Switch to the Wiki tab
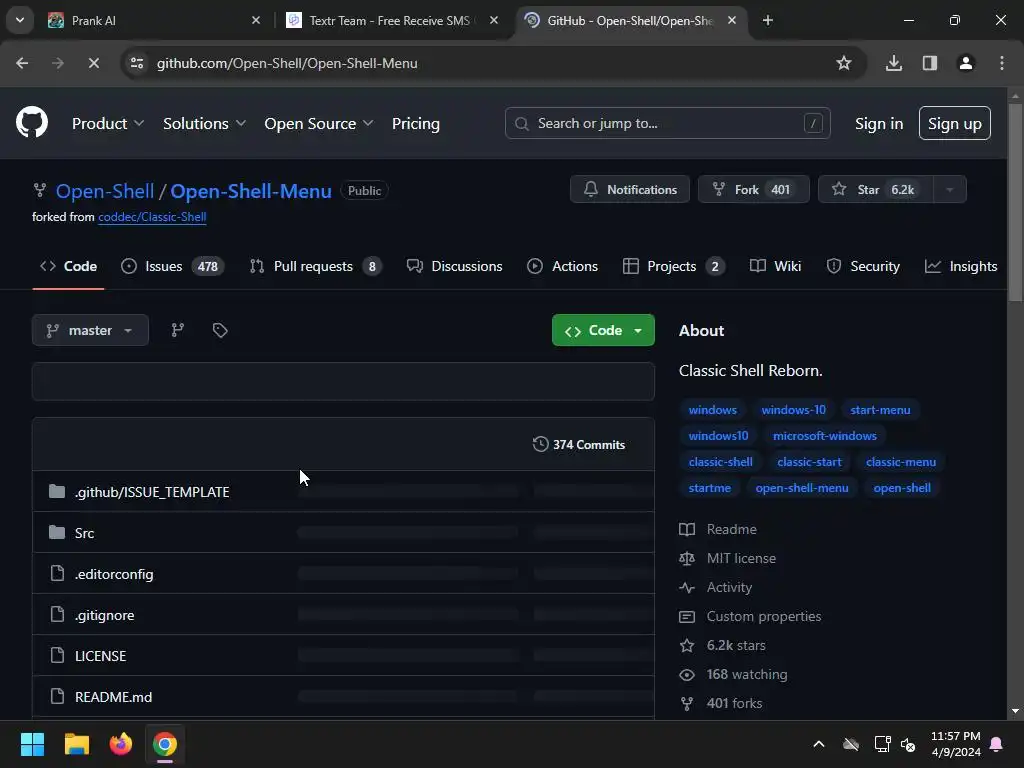The width and height of the screenshot is (1024, 768). tap(775, 266)
